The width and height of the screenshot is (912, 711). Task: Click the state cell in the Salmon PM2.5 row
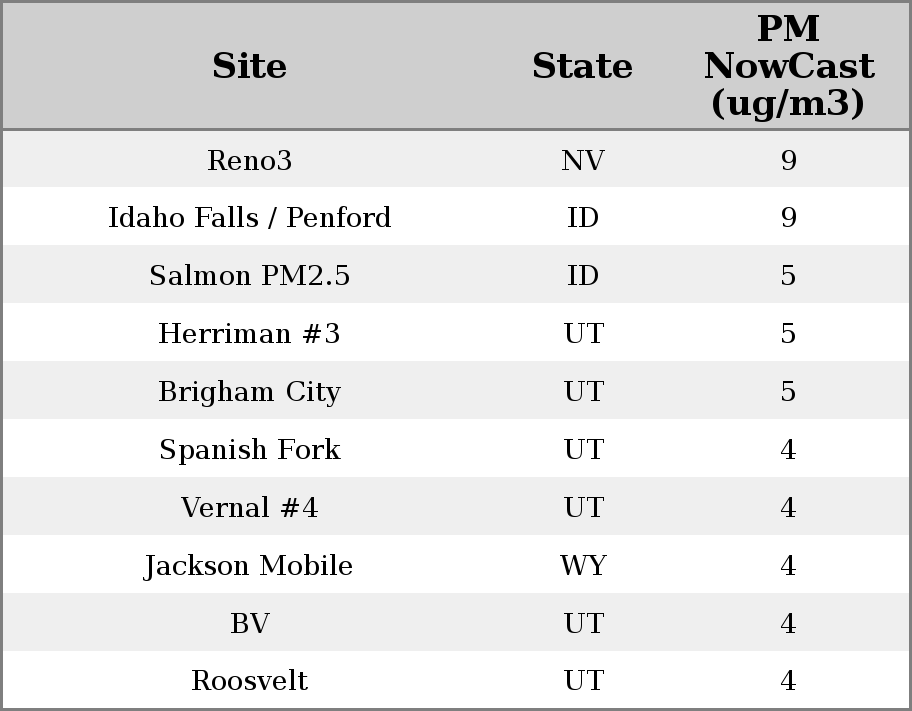pos(582,276)
